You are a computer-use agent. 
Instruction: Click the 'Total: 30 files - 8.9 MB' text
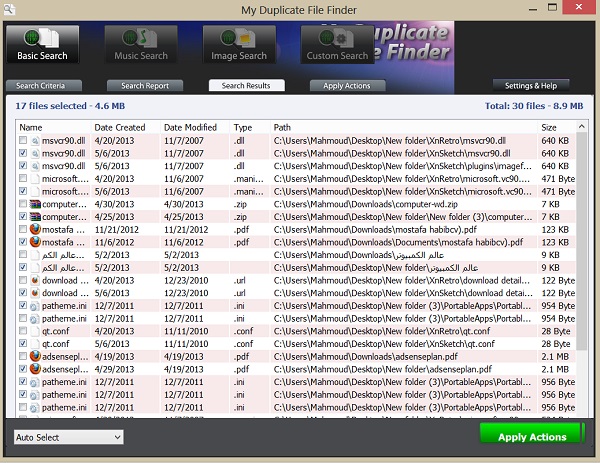coord(534,106)
